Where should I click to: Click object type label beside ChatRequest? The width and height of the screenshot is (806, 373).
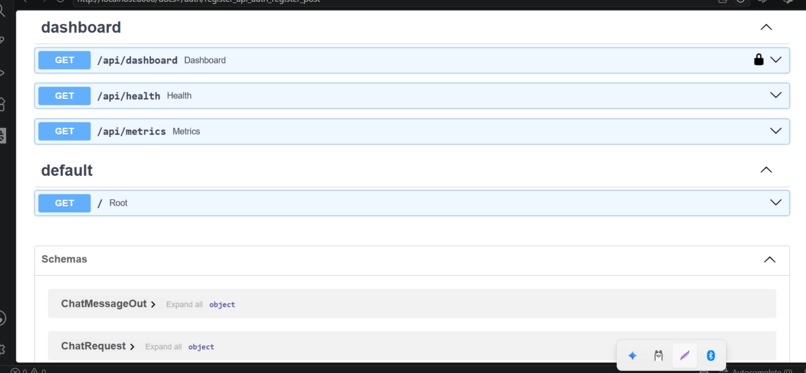coord(201,347)
